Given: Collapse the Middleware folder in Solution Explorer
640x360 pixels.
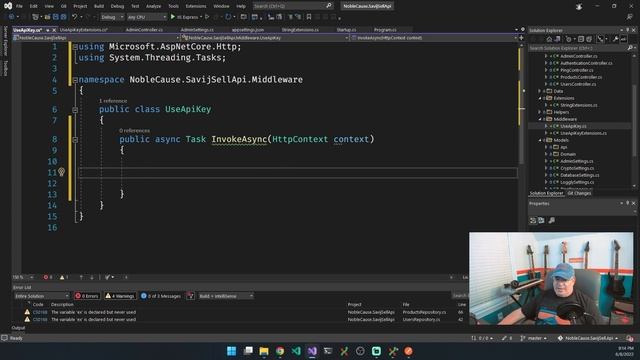Looking at the screenshot, I should pos(540,119).
